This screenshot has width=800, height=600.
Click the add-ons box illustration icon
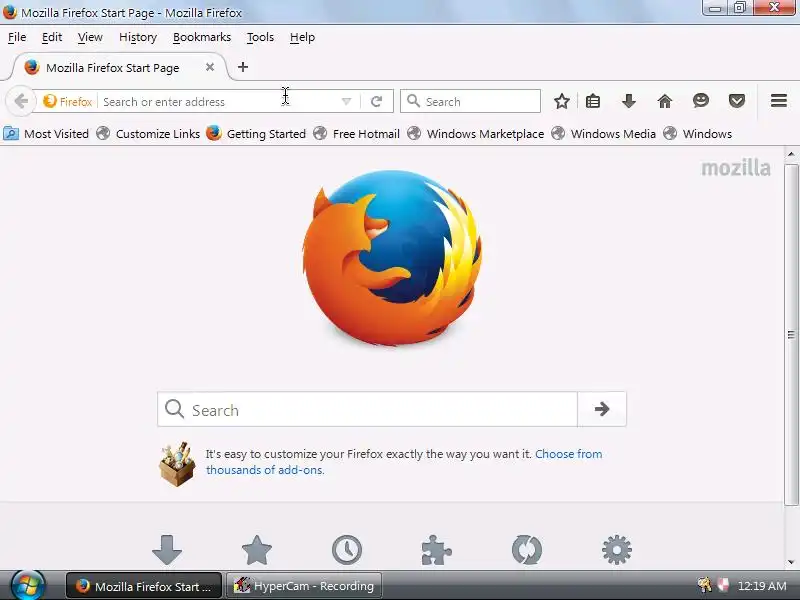pos(177,464)
